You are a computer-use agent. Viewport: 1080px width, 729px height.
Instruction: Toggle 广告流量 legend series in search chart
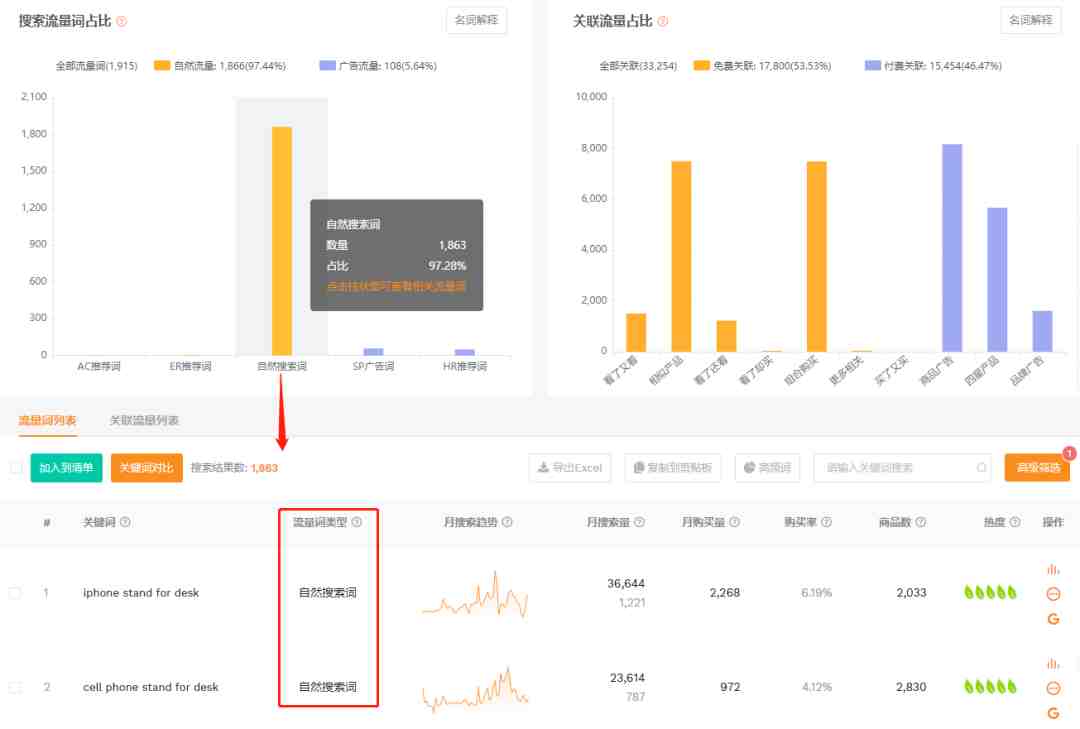coord(378,66)
